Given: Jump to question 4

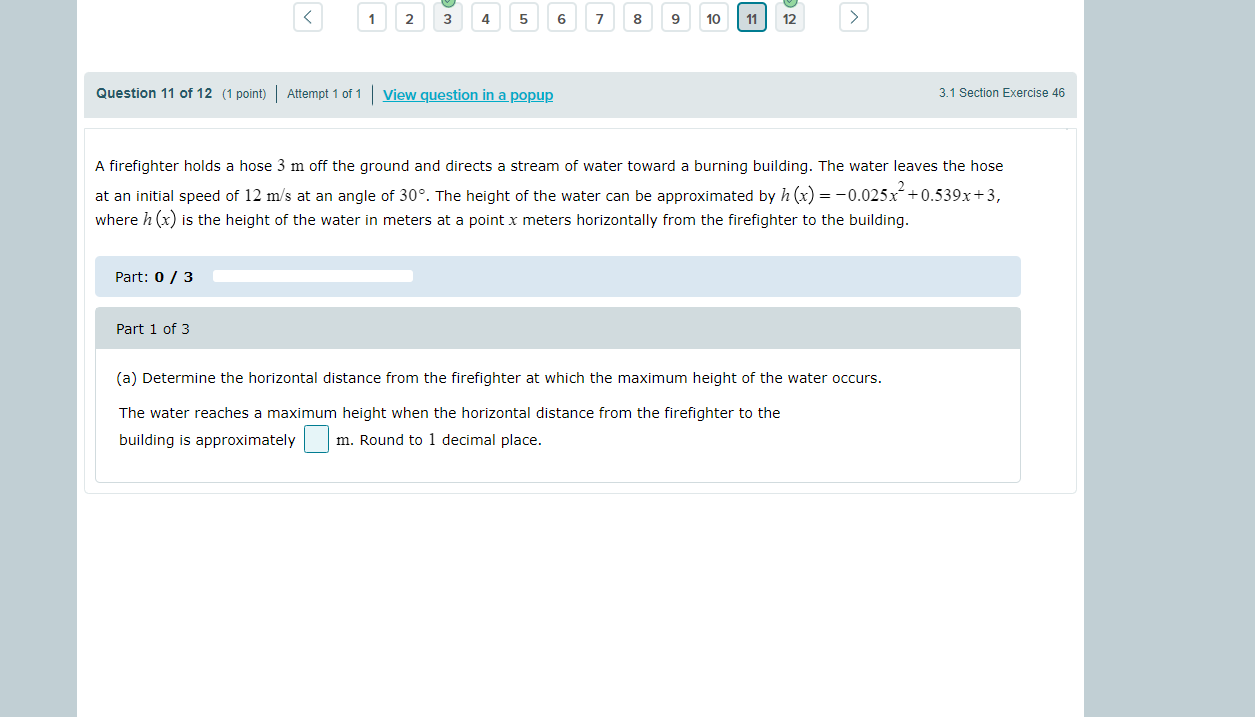Looking at the screenshot, I should pos(486,18).
